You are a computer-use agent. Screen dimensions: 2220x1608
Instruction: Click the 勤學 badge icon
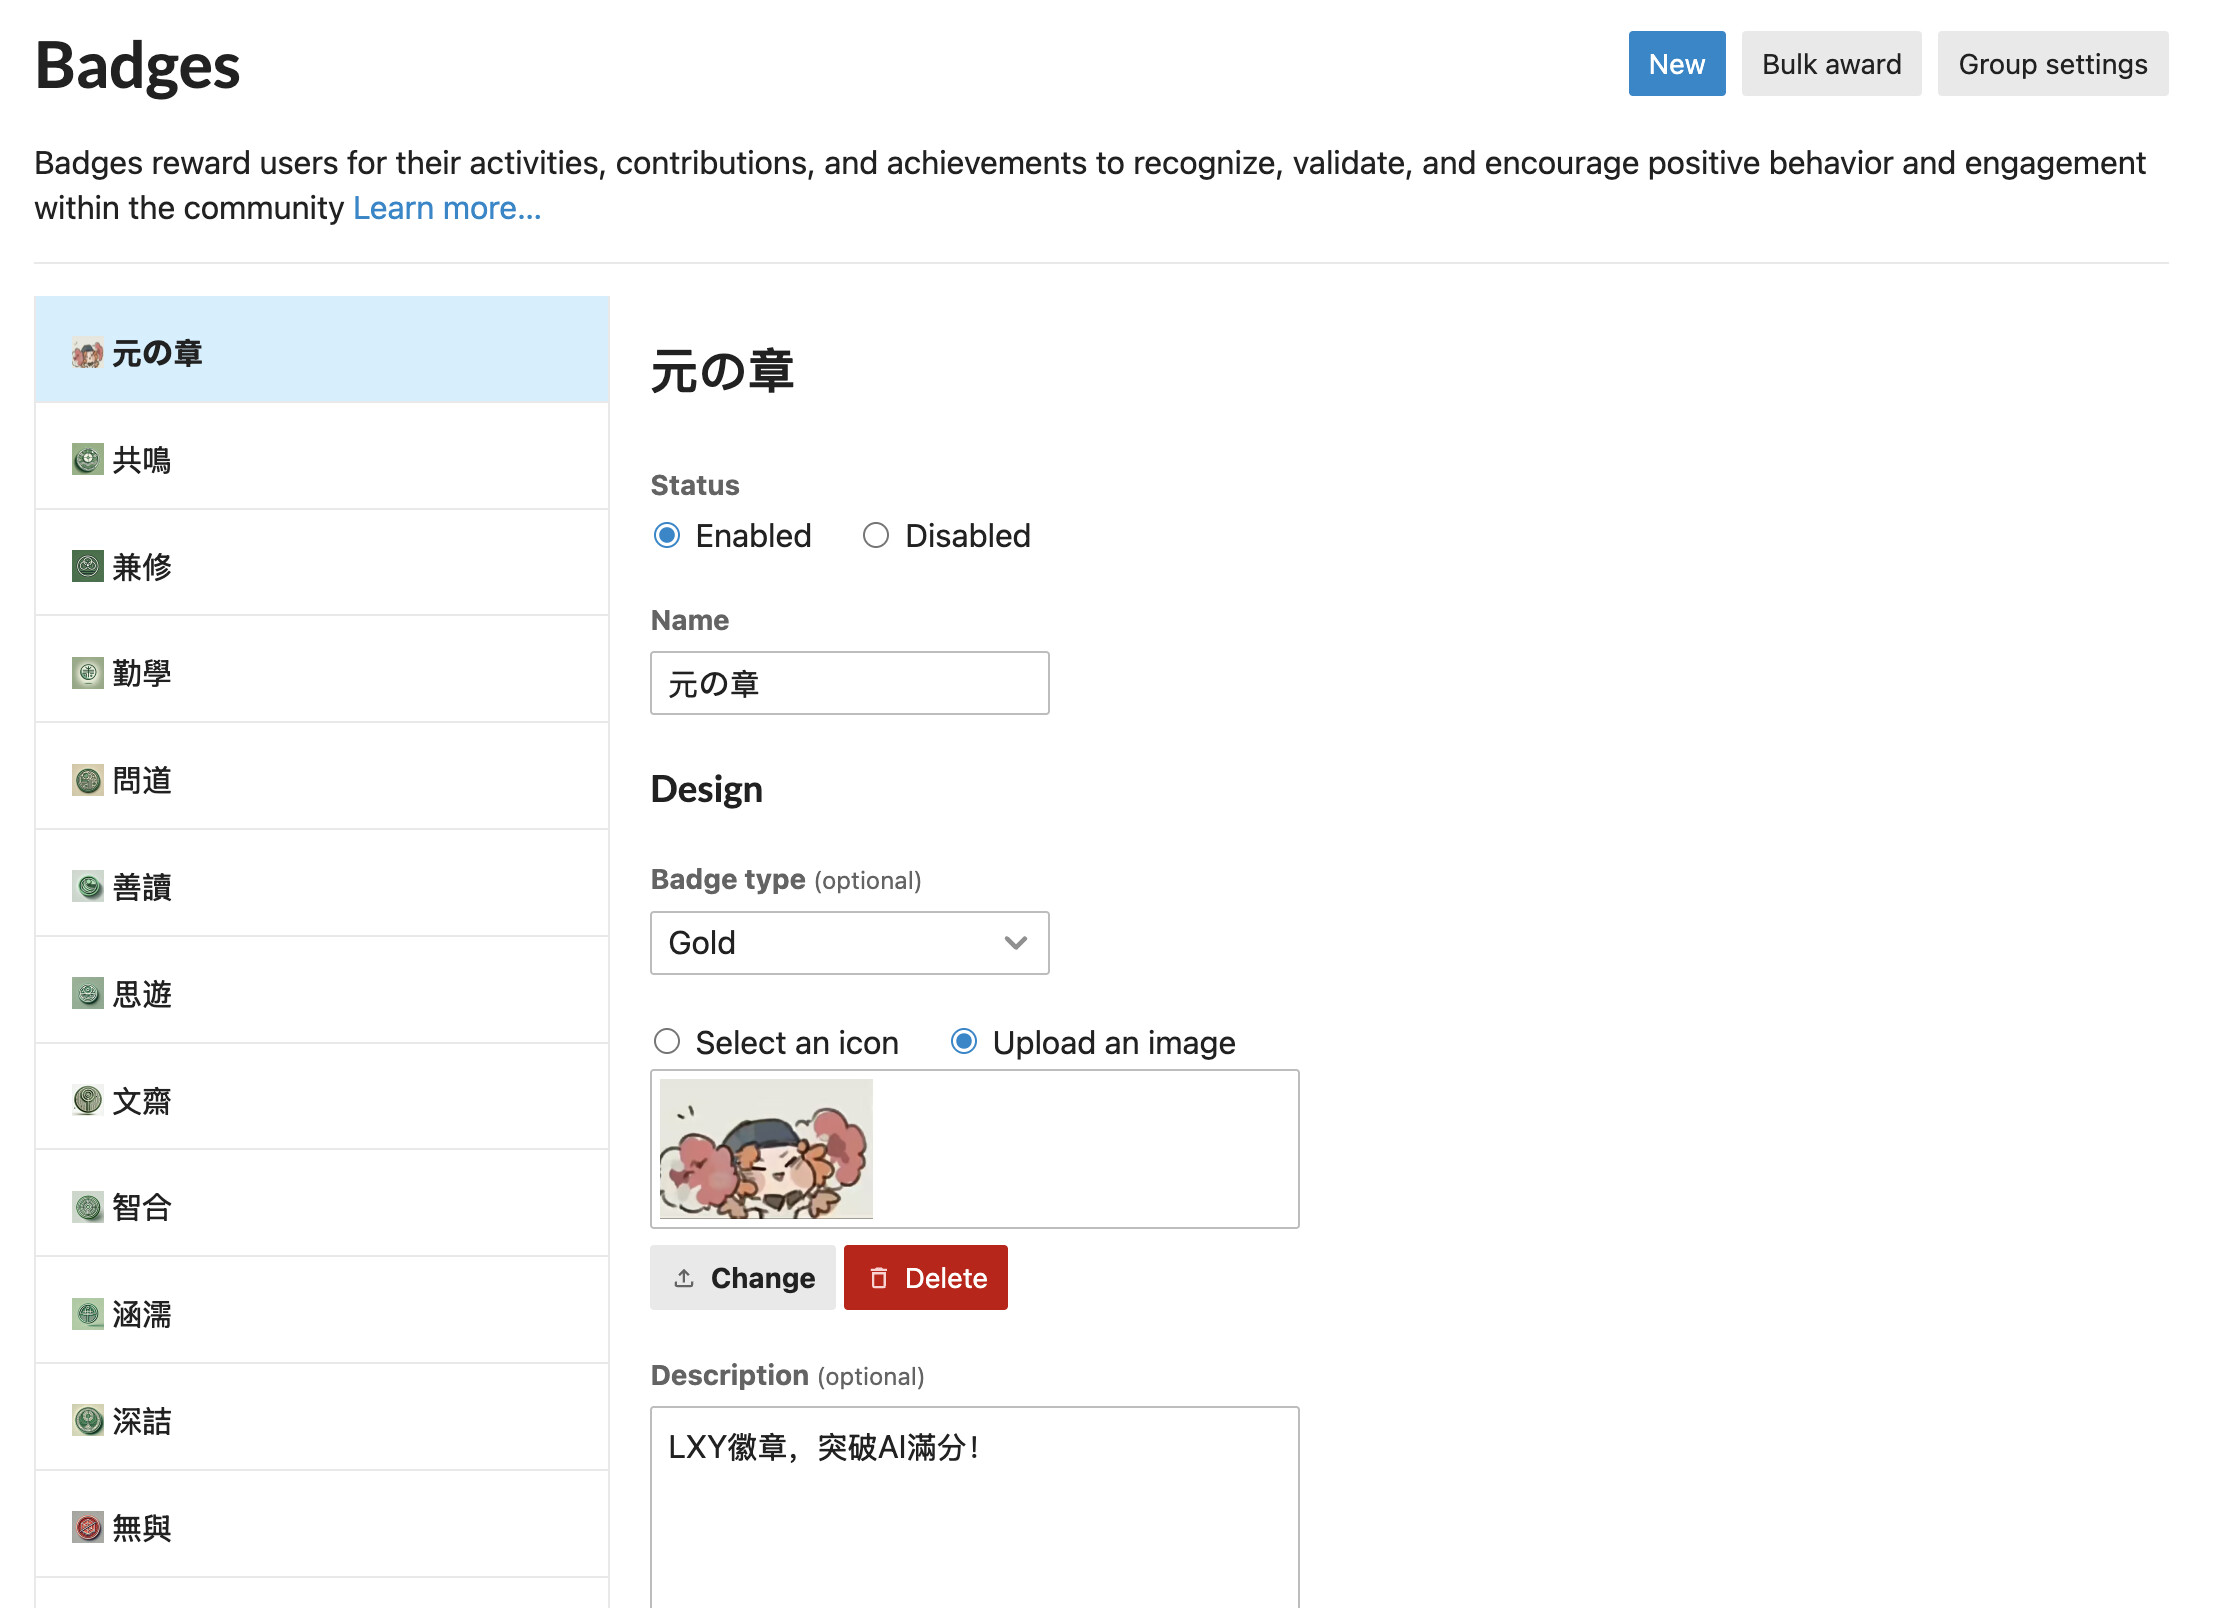87,673
